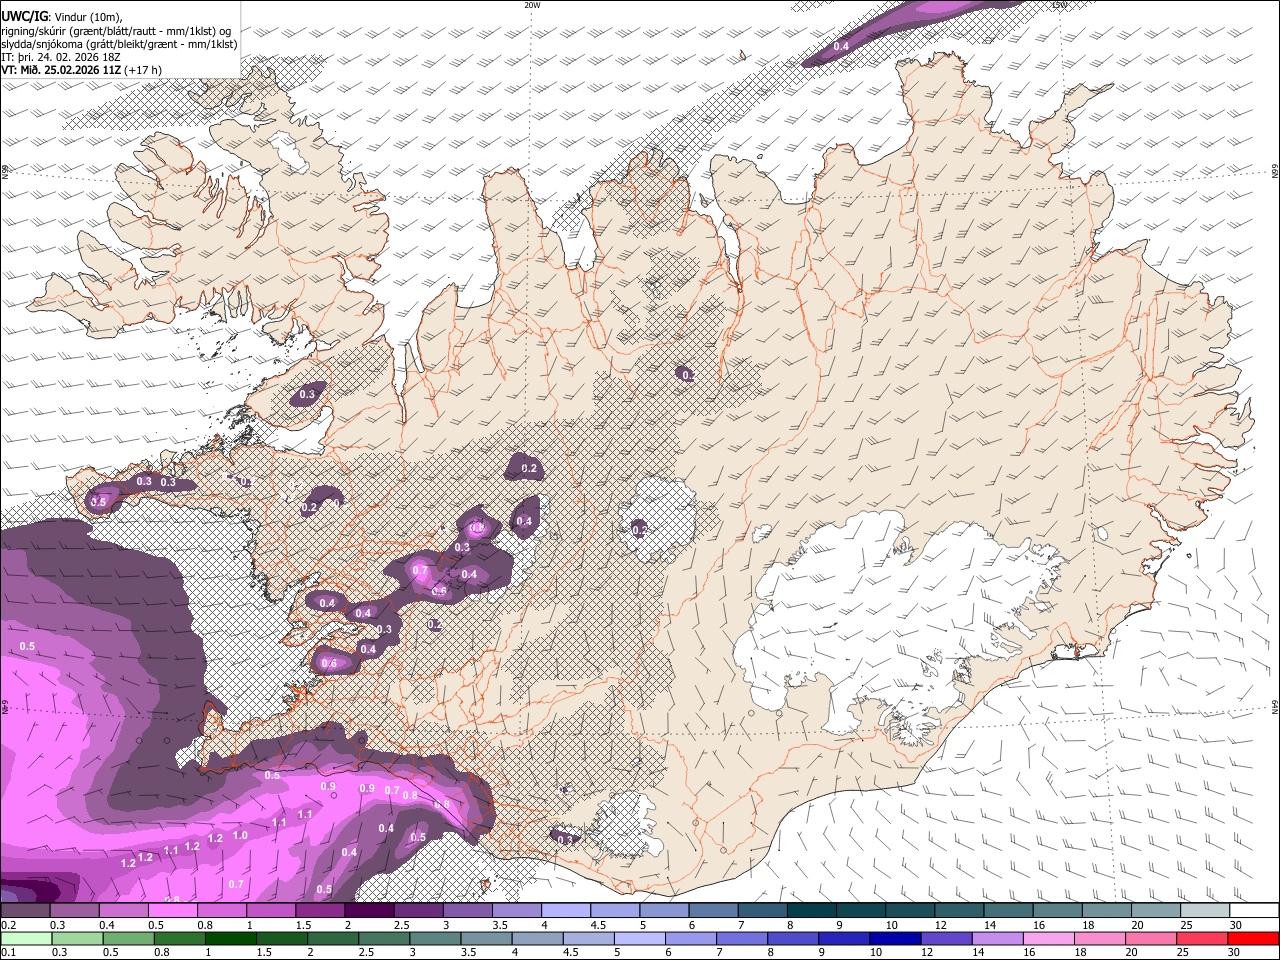Click the 30 label on the upper snow scale

[x=1235, y=925]
